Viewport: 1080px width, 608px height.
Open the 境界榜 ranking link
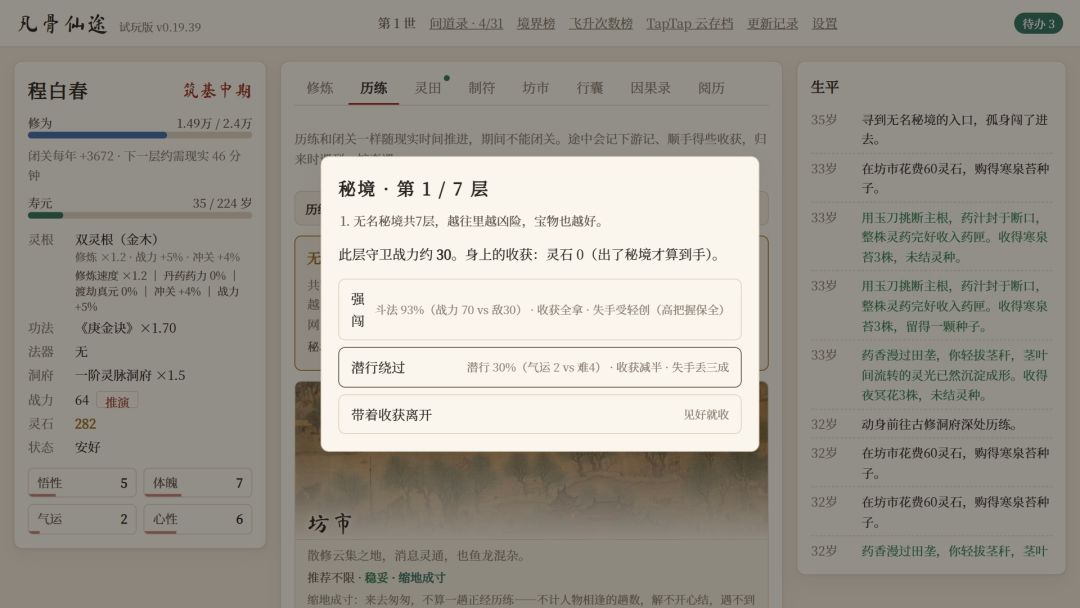[x=536, y=23]
